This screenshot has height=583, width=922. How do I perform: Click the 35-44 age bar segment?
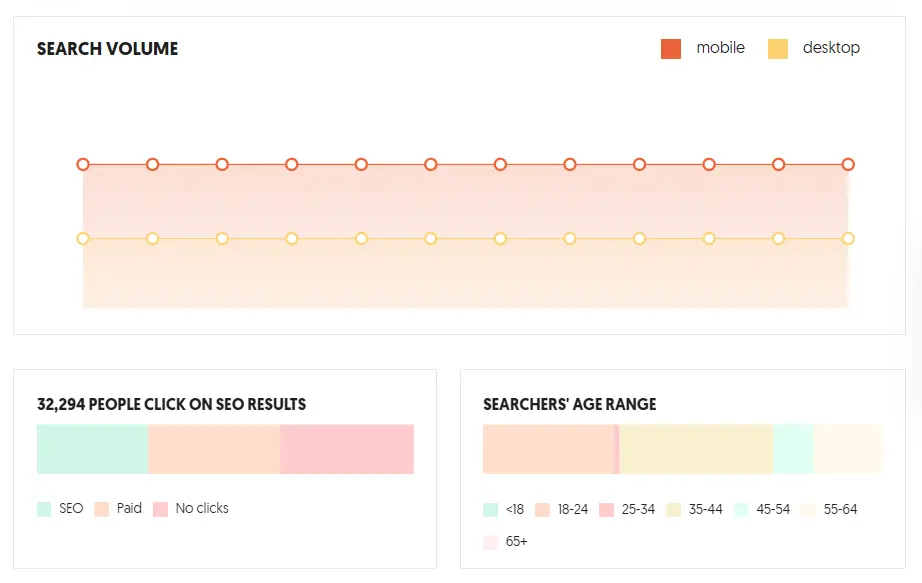pos(696,449)
